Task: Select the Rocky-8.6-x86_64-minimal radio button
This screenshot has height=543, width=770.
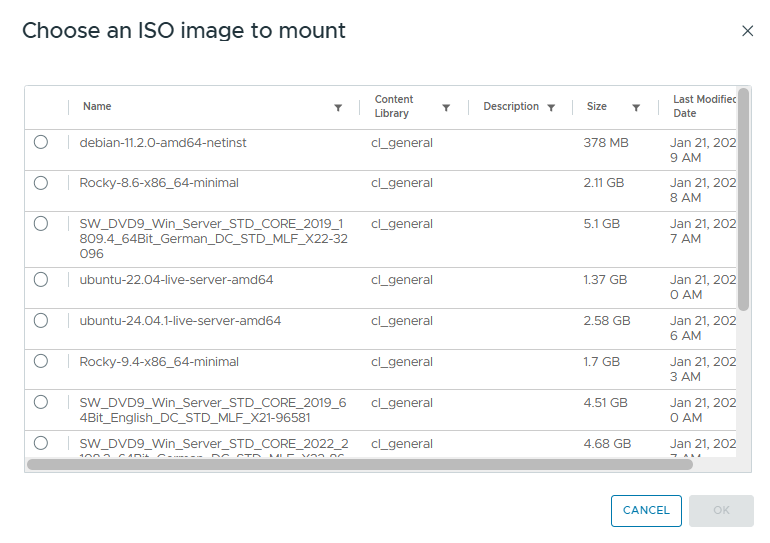Action: click(41, 183)
